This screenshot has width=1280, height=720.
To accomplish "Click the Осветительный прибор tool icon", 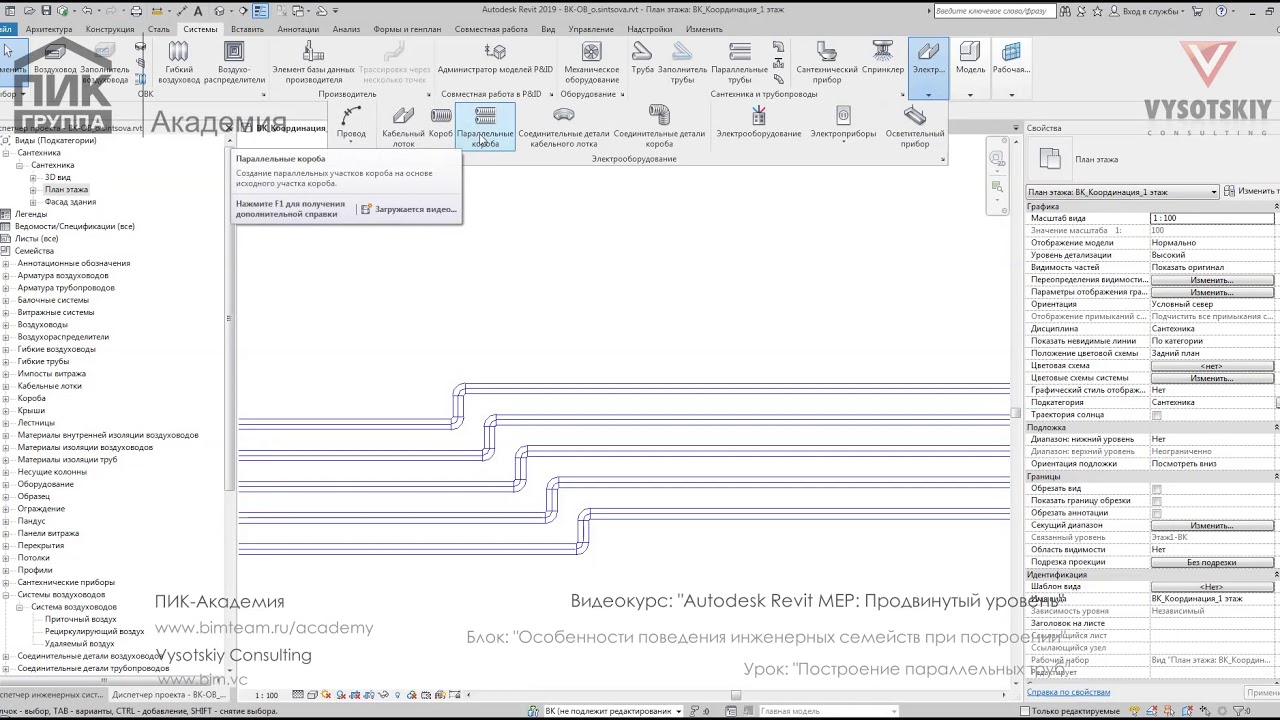I will click(915, 127).
